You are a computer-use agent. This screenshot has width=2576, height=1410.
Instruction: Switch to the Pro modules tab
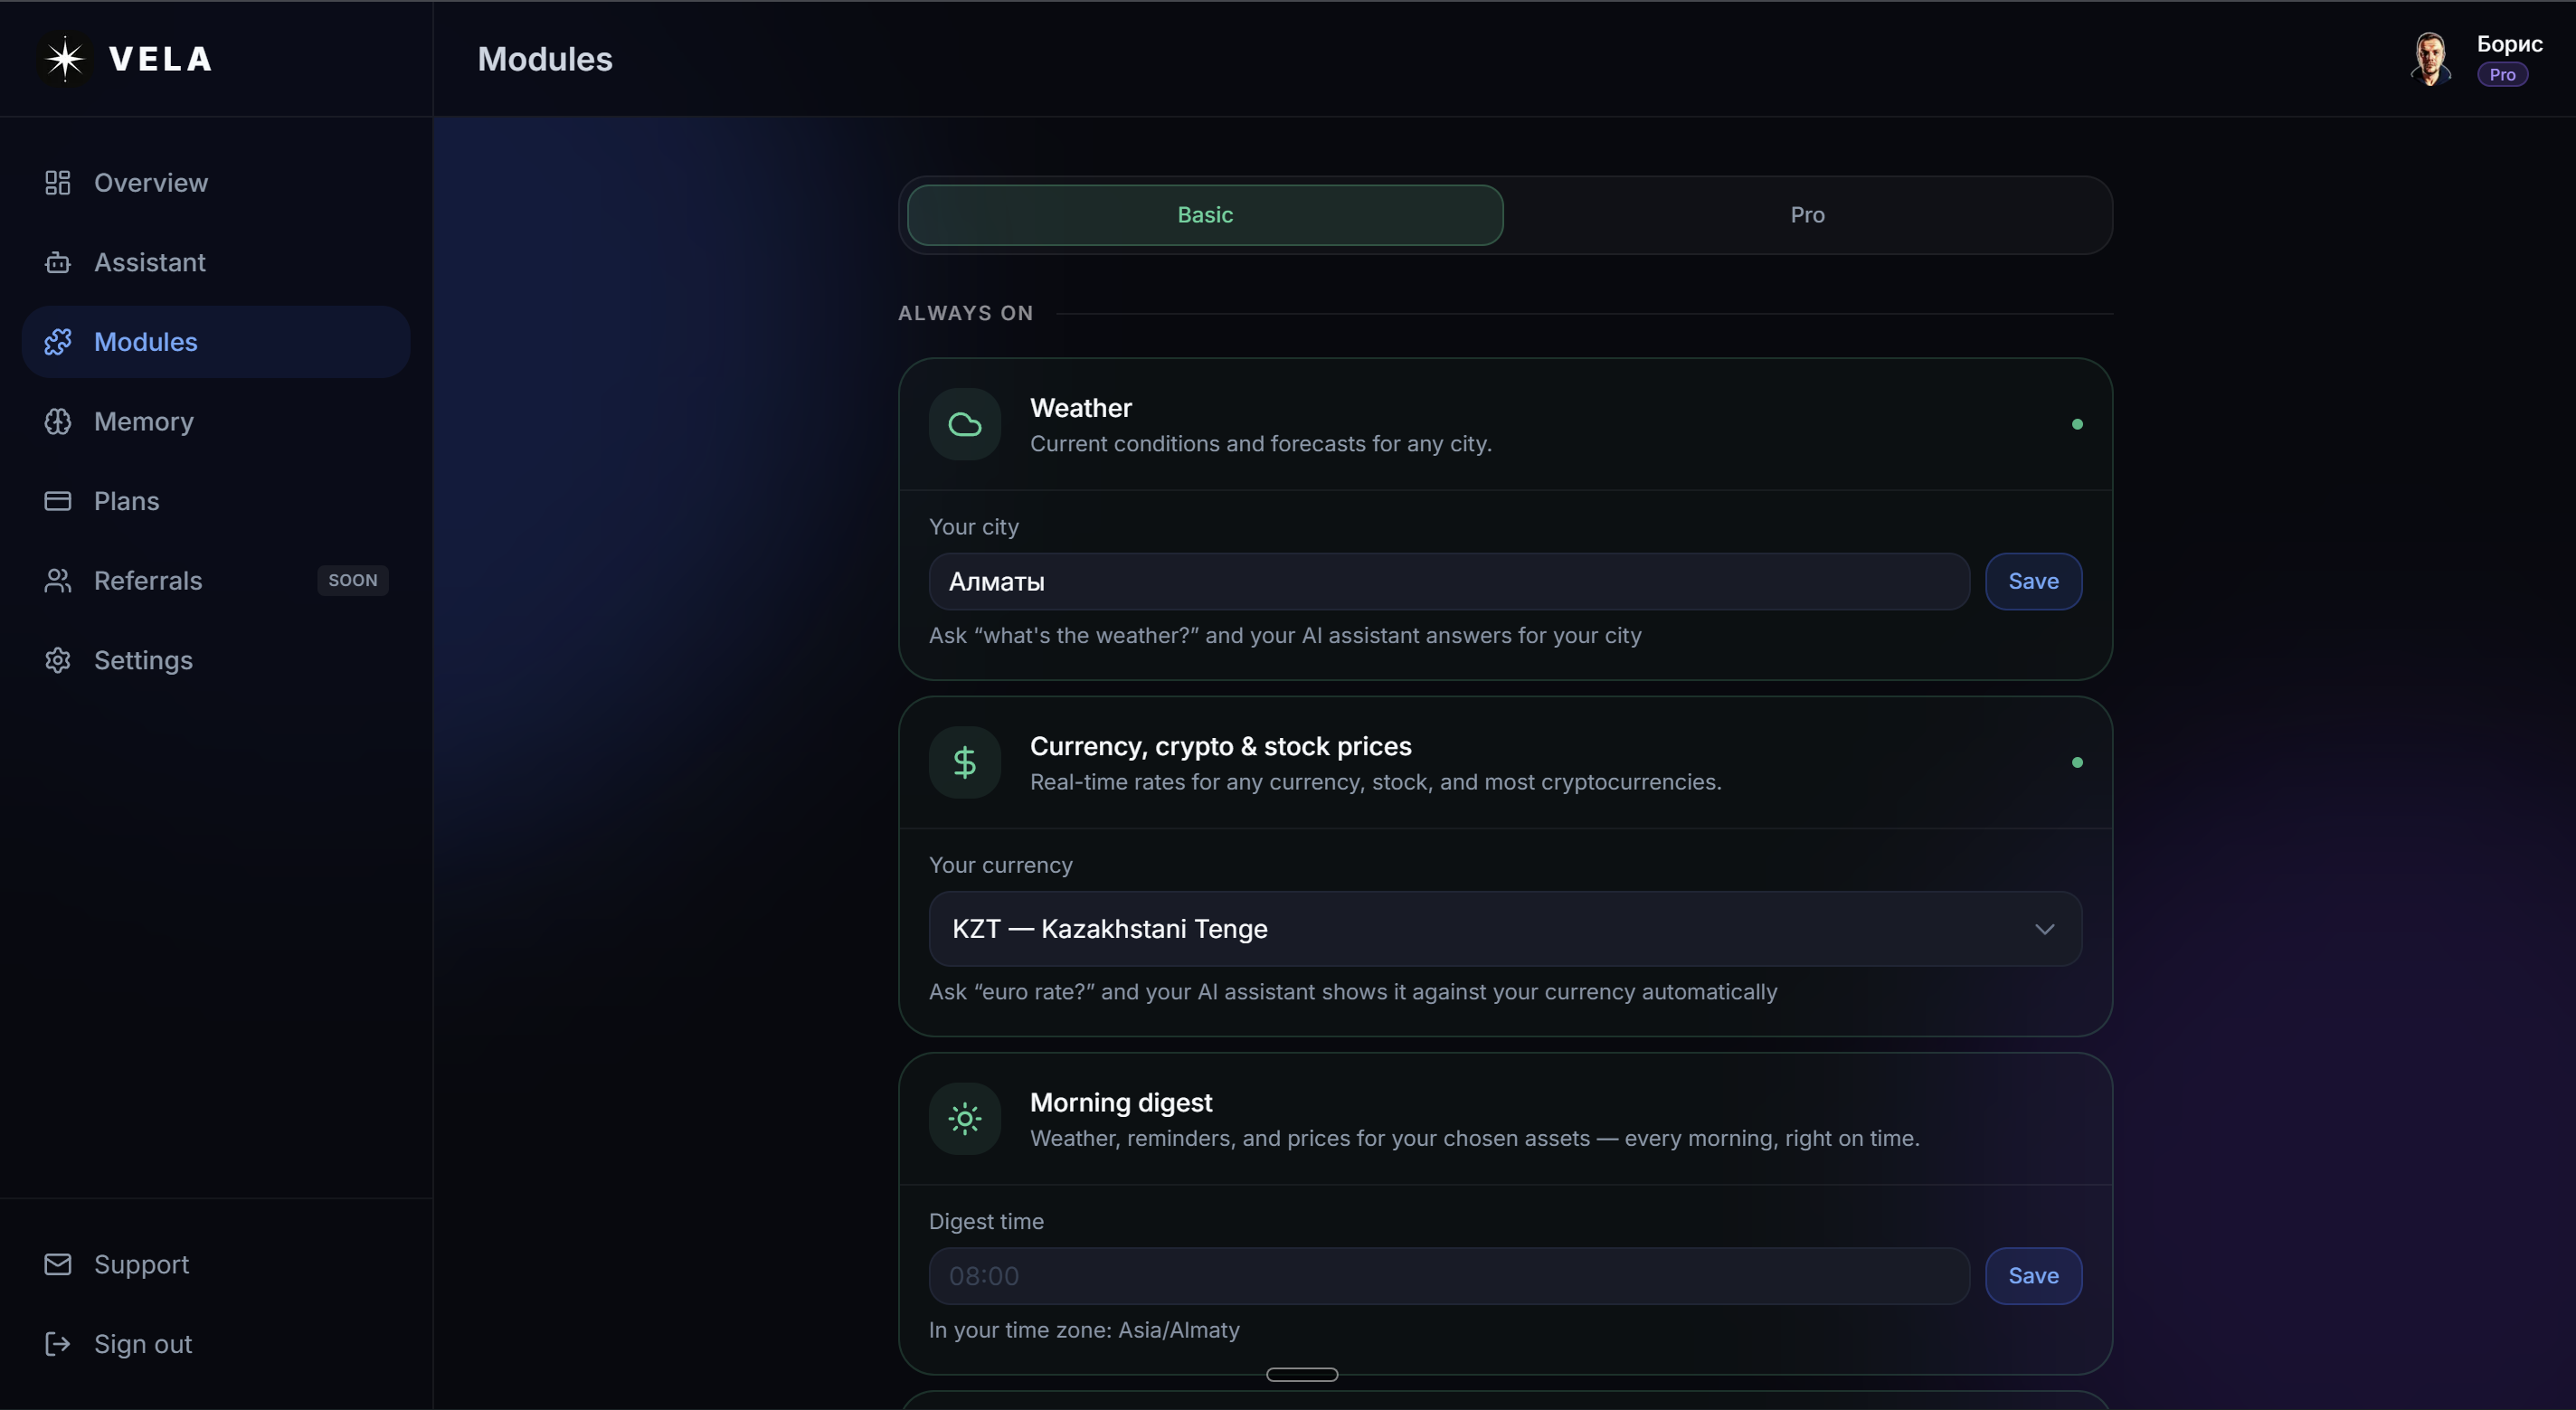[1807, 215]
